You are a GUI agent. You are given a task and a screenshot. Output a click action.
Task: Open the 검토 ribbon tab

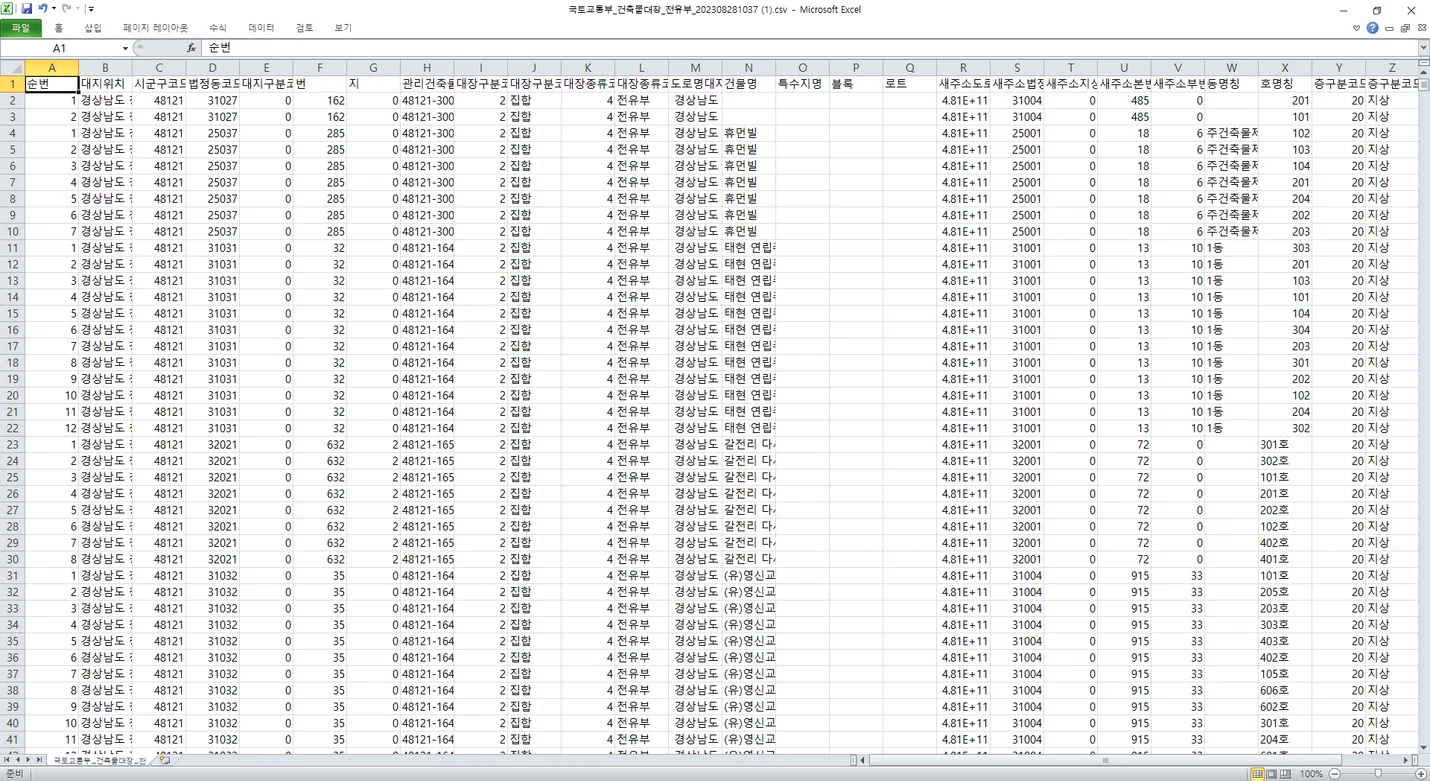305,28
